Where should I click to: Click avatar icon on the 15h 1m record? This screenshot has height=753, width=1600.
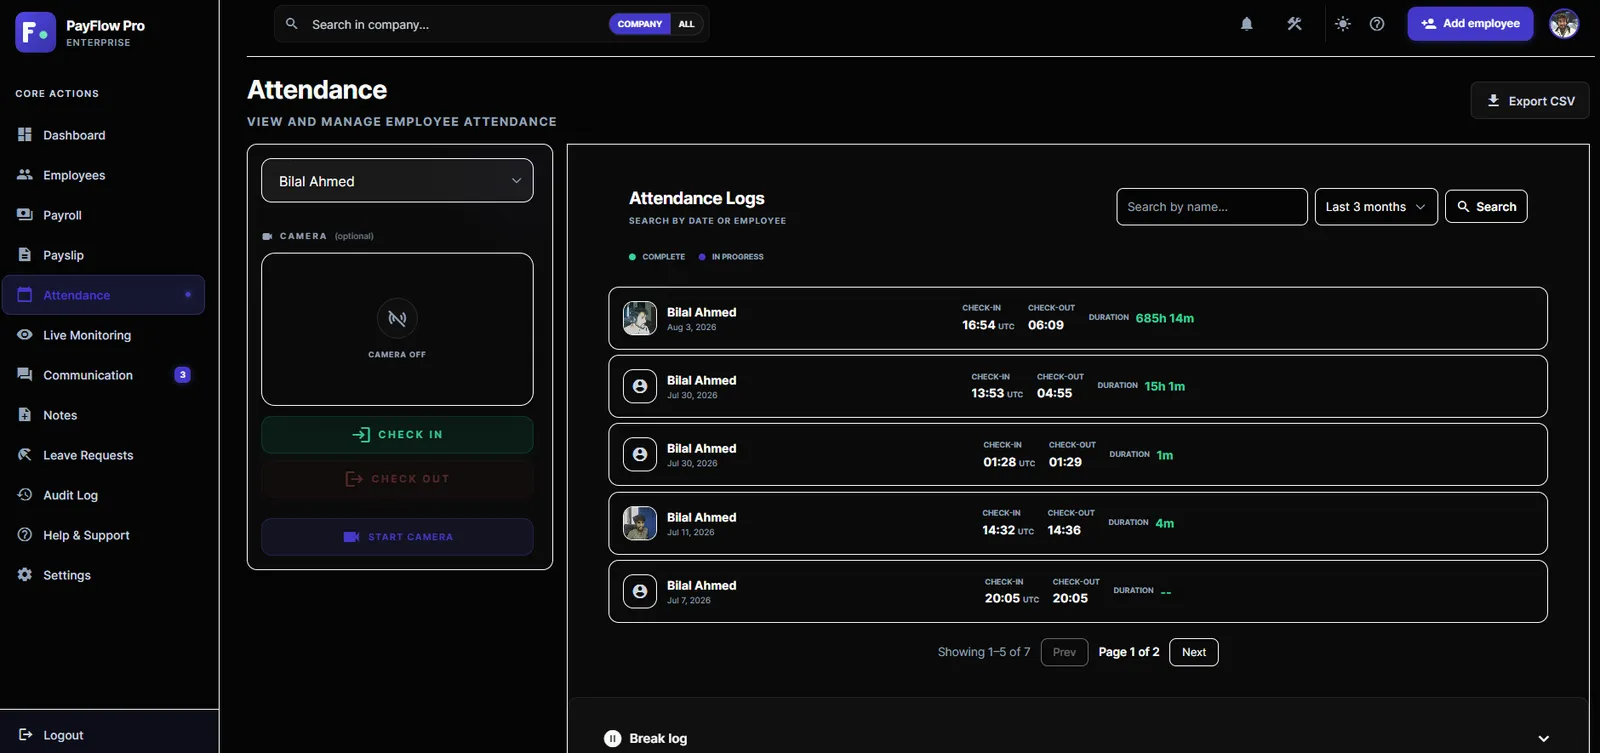pos(640,386)
